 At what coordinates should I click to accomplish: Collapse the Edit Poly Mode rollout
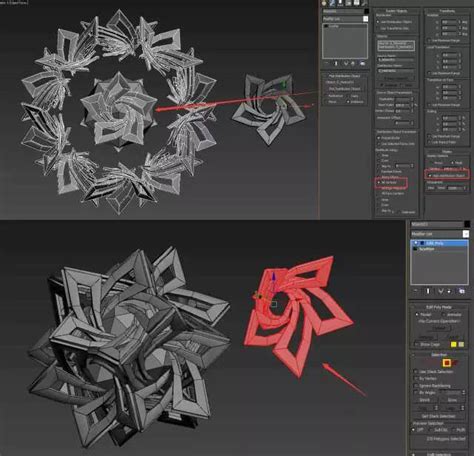point(439,307)
